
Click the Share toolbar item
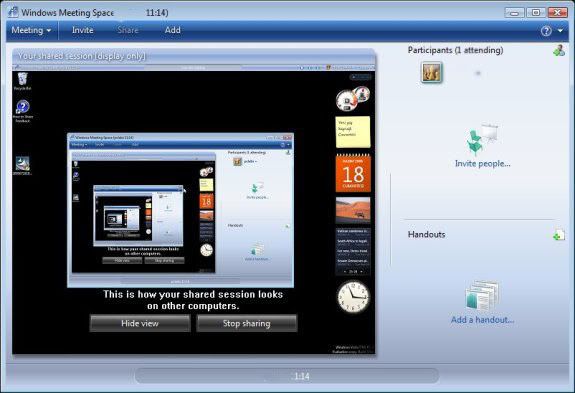click(128, 30)
